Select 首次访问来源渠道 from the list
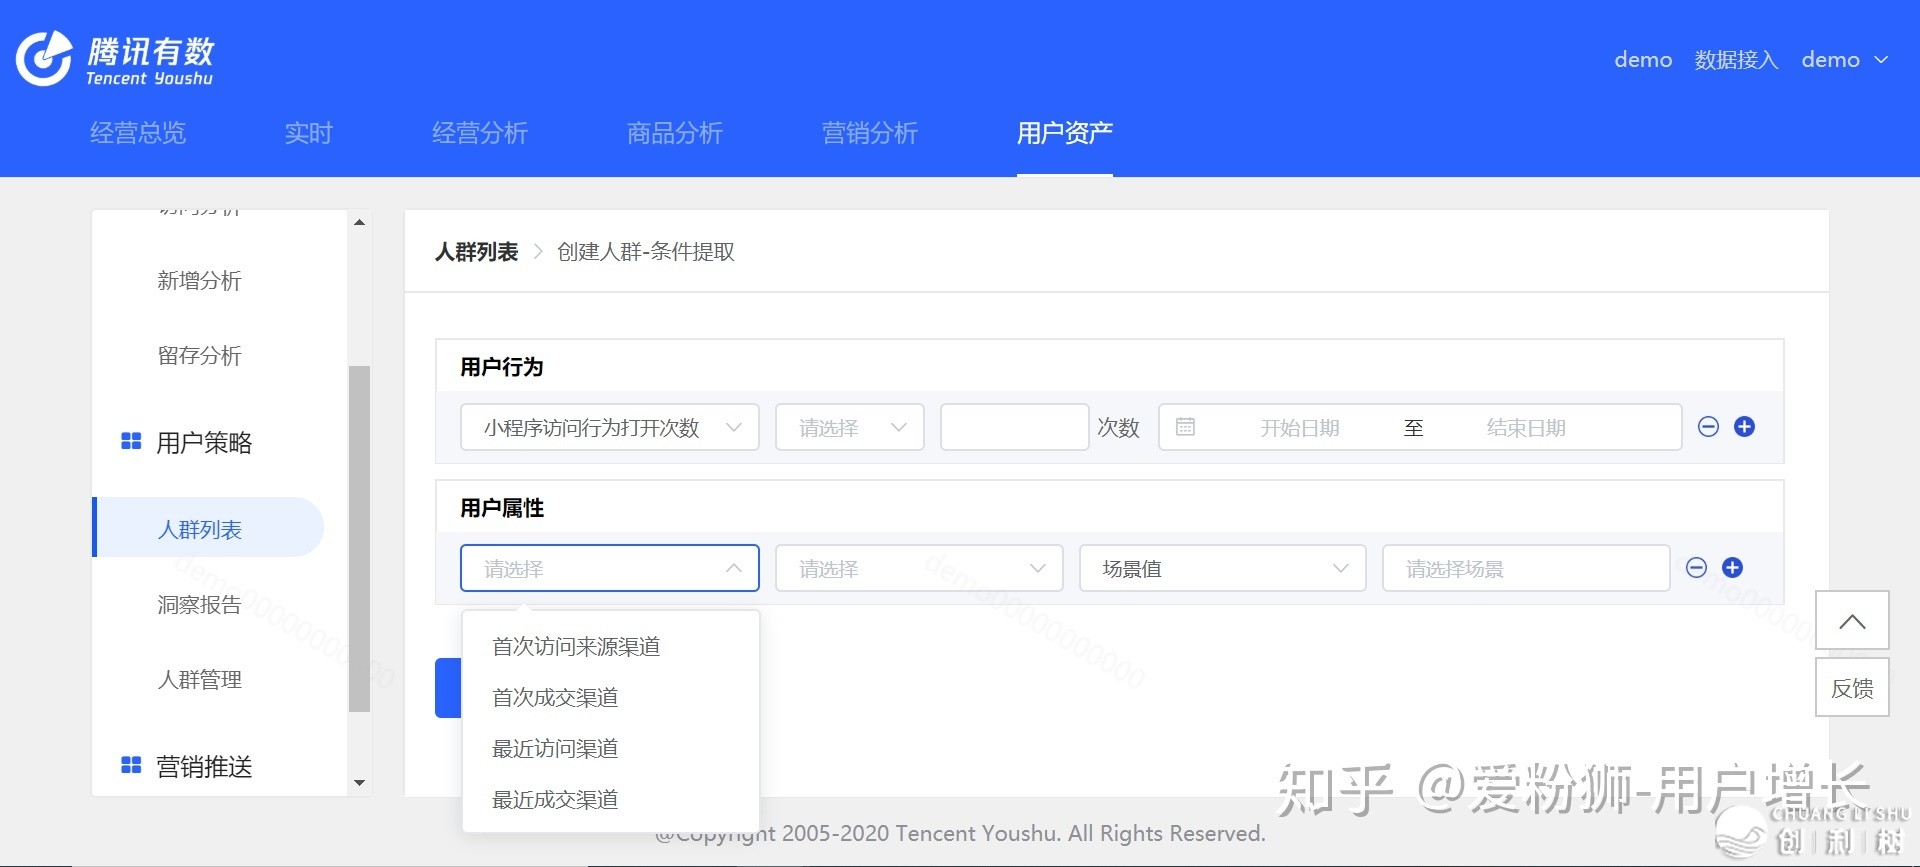 [576, 647]
